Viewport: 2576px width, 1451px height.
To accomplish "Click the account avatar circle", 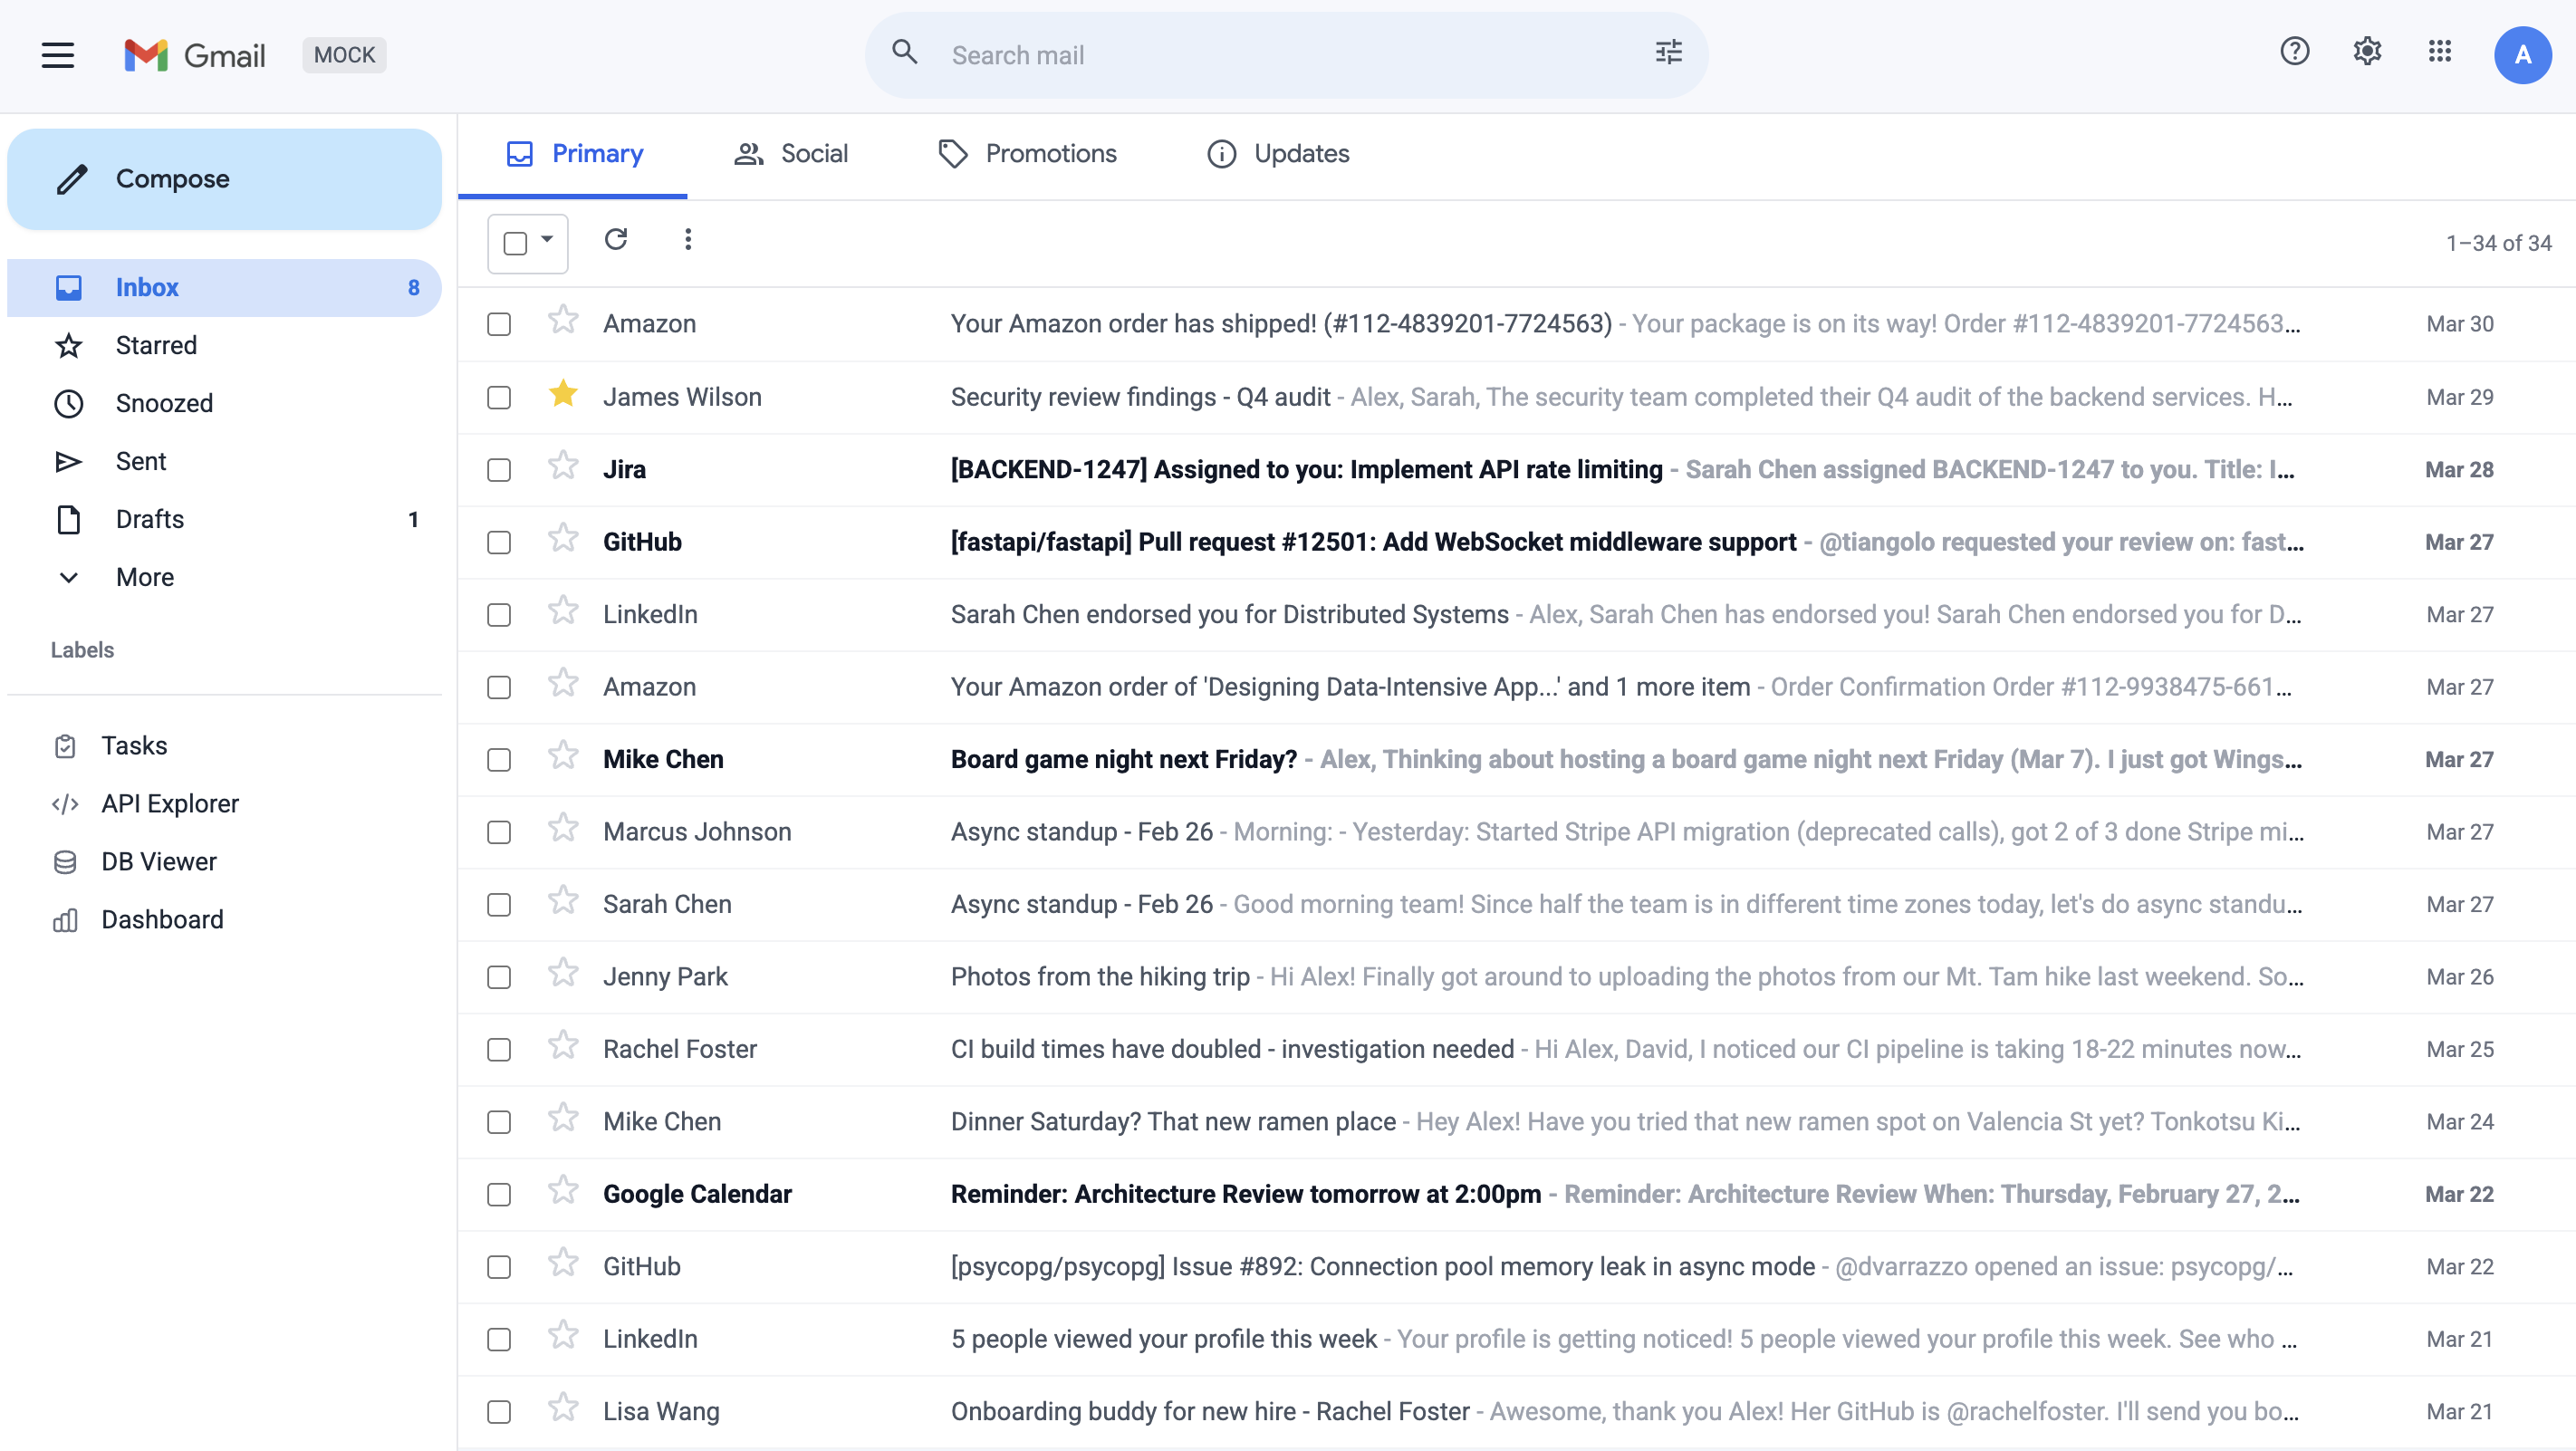I will [x=2523, y=55].
